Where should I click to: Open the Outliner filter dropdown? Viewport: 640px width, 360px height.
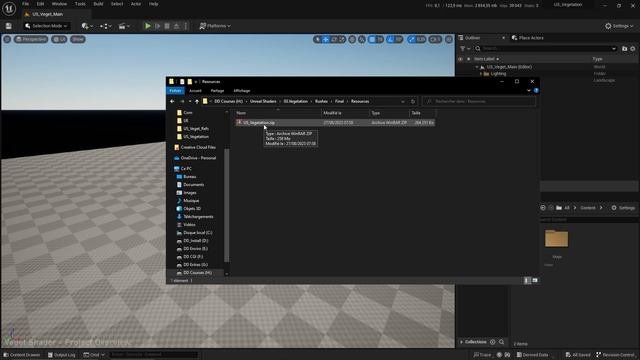[x=464, y=49]
